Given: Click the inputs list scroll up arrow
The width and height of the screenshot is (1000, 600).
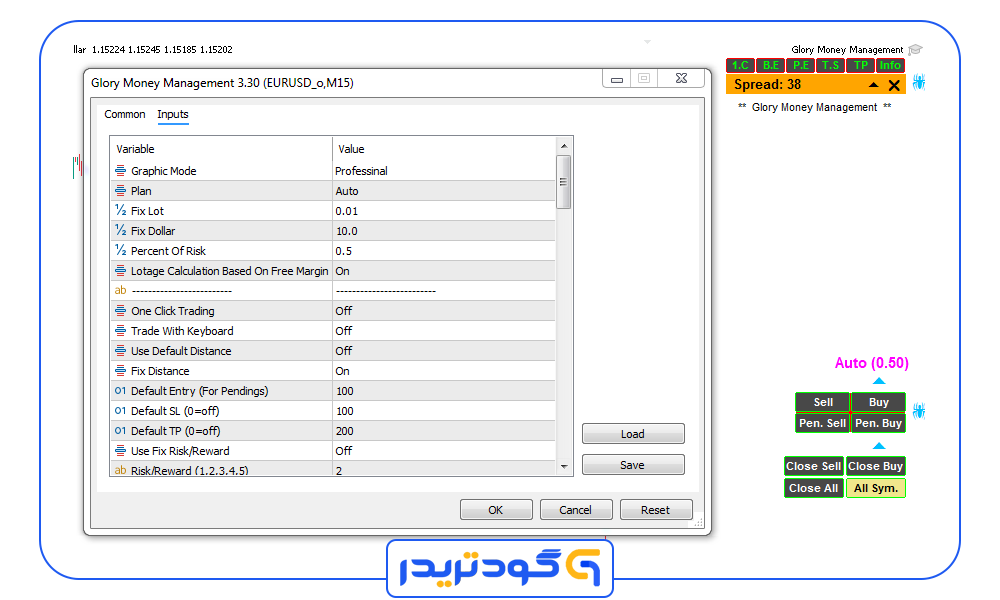Looking at the screenshot, I should click(564, 146).
